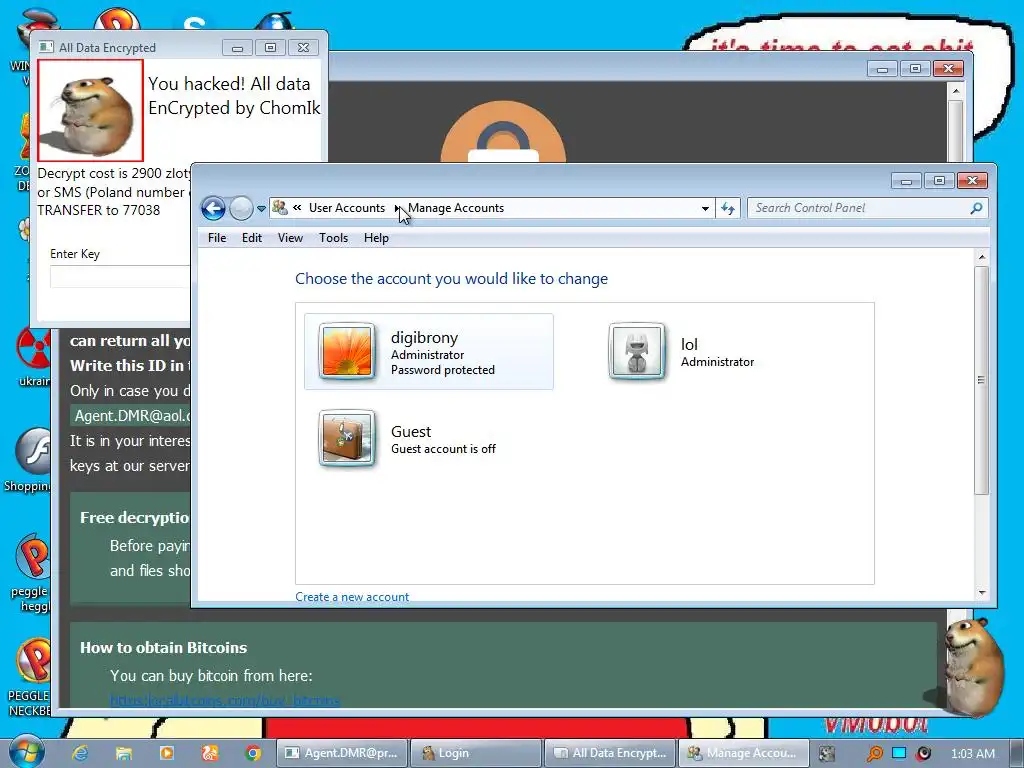Click the search magnifier in Search Control Panel
Image resolution: width=1024 pixels, height=768 pixels.
(976, 208)
